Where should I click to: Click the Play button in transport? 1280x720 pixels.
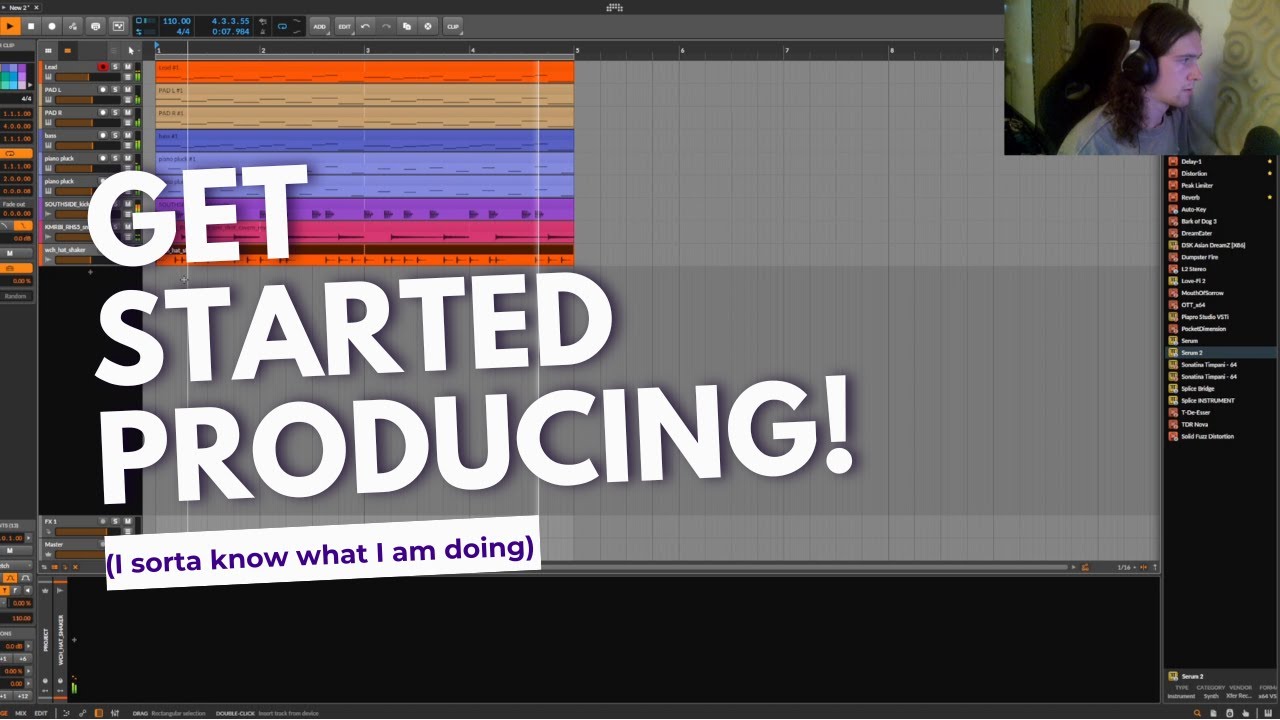click(x=10, y=25)
